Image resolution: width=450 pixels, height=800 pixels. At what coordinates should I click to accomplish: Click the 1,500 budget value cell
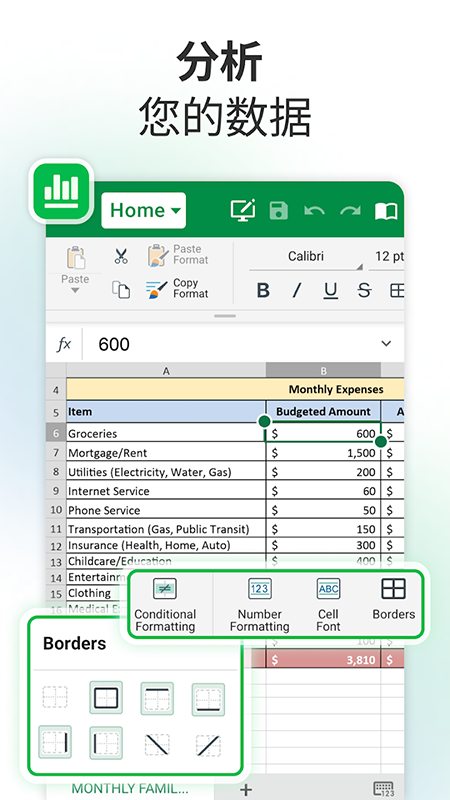323,453
